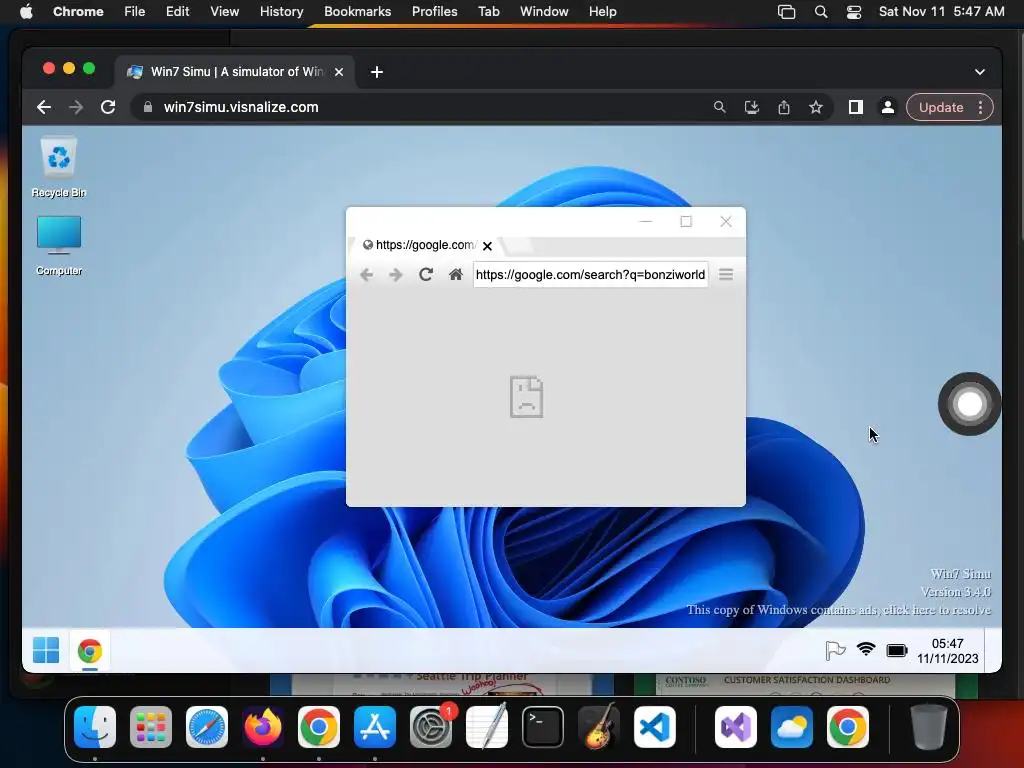
Task: Open the History menu
Action: coord(281,12)
